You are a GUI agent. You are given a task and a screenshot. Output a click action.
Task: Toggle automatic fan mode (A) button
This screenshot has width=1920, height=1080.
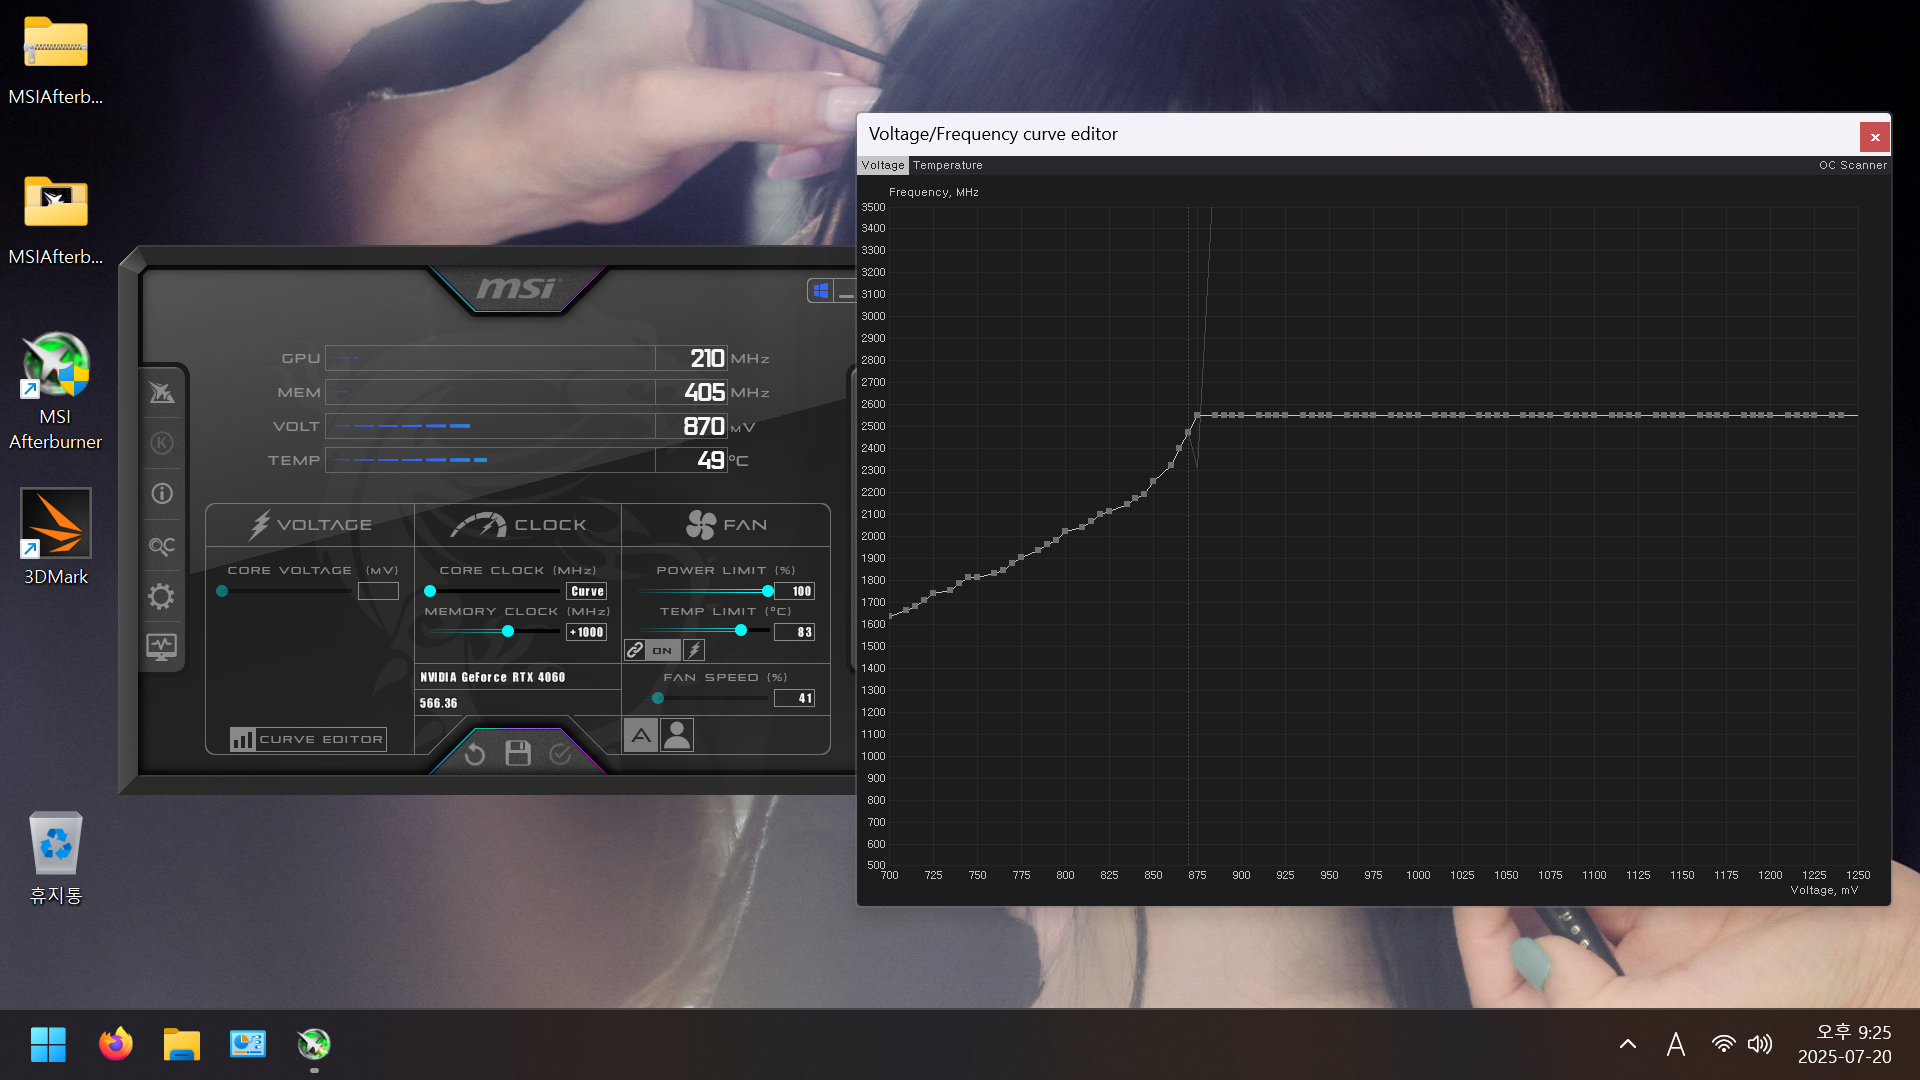641,736
